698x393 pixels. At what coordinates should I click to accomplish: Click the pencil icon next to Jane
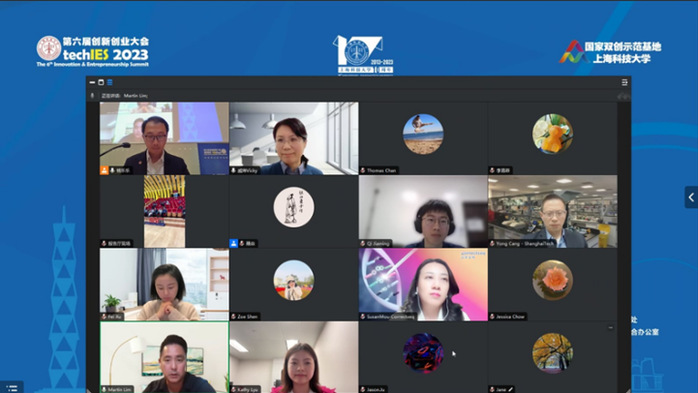(511, 389)
